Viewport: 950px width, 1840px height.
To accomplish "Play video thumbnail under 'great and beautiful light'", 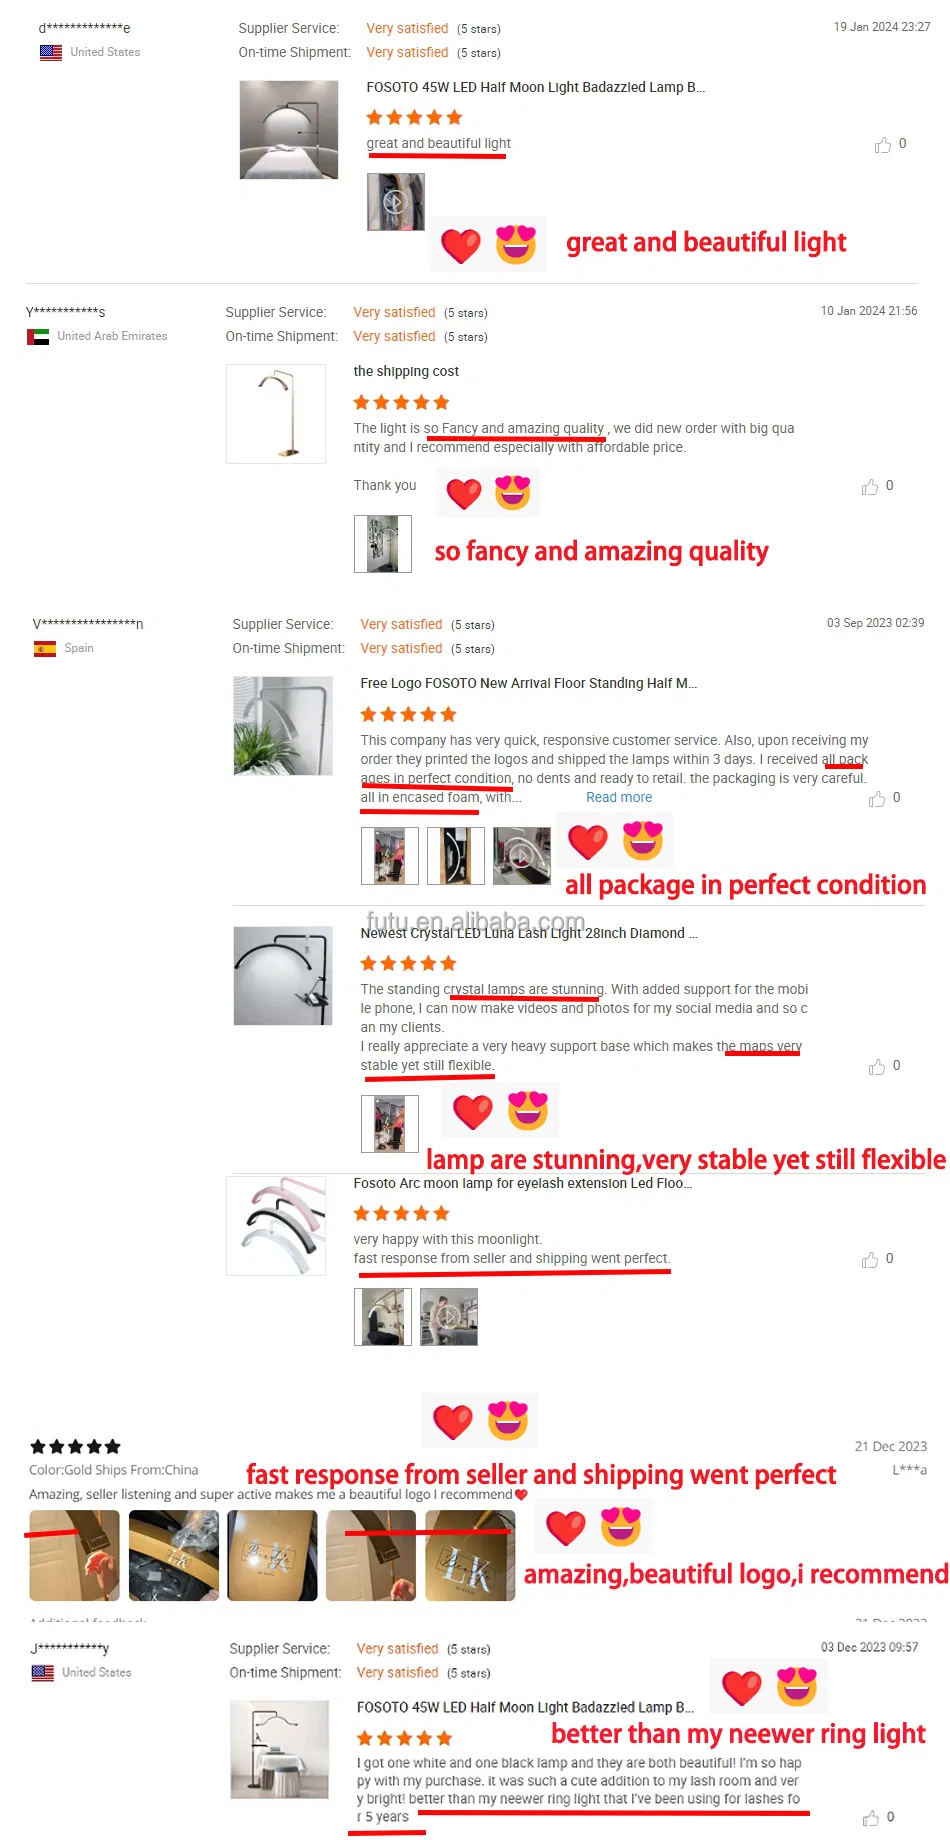I will click(395, 202).
